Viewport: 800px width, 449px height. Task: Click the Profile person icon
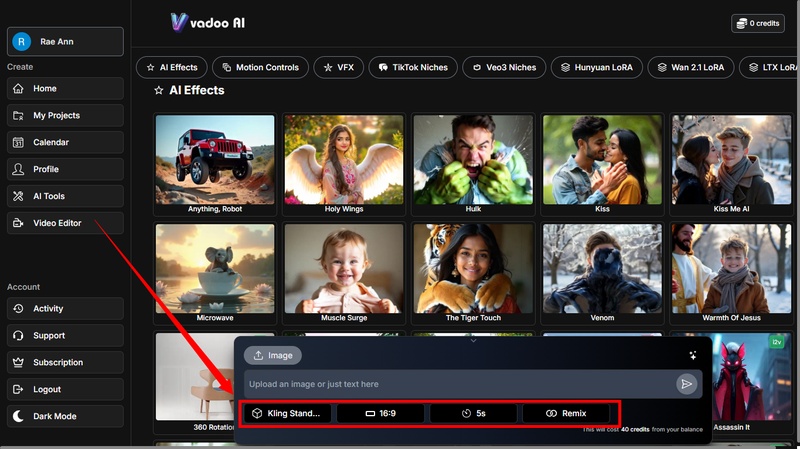pyautogui.click(x=18, y=169)
